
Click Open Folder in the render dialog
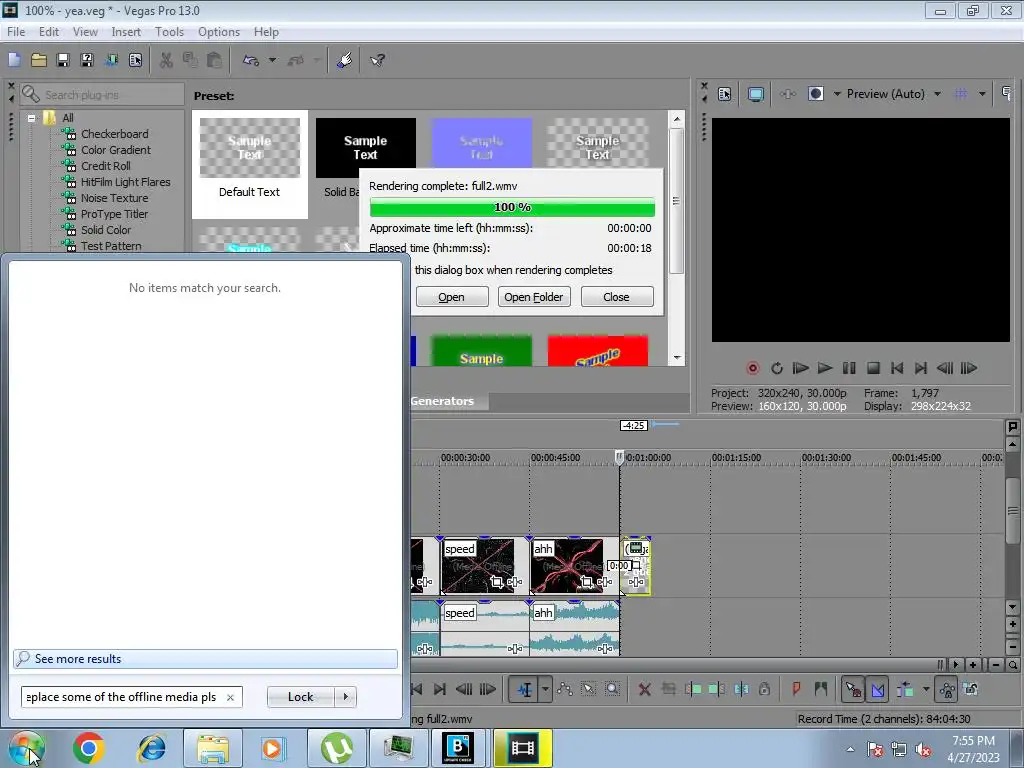[x=534, y=297]
